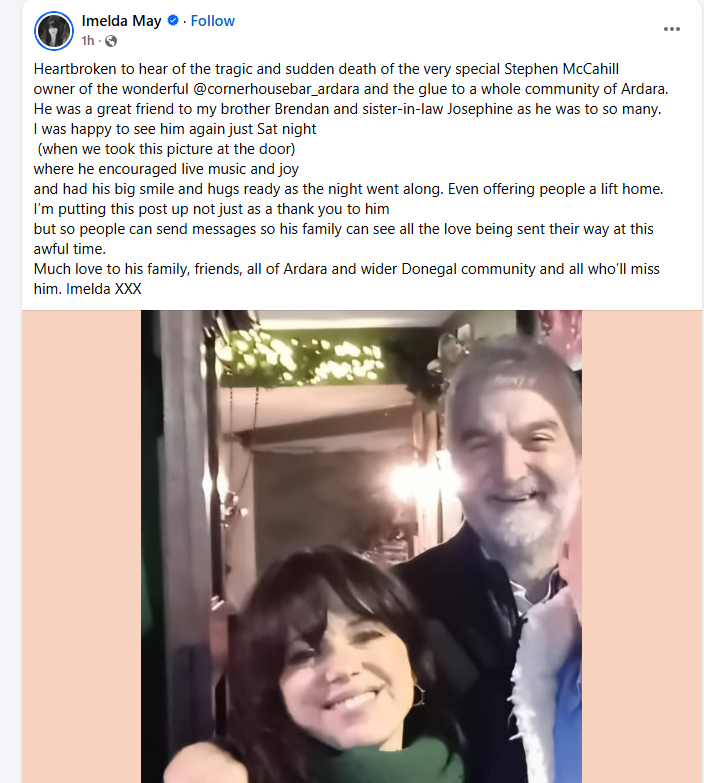The width and height of the screenshot is (704, 783).
Task: Click the 1h post timestamp
Action: point(87,41)
